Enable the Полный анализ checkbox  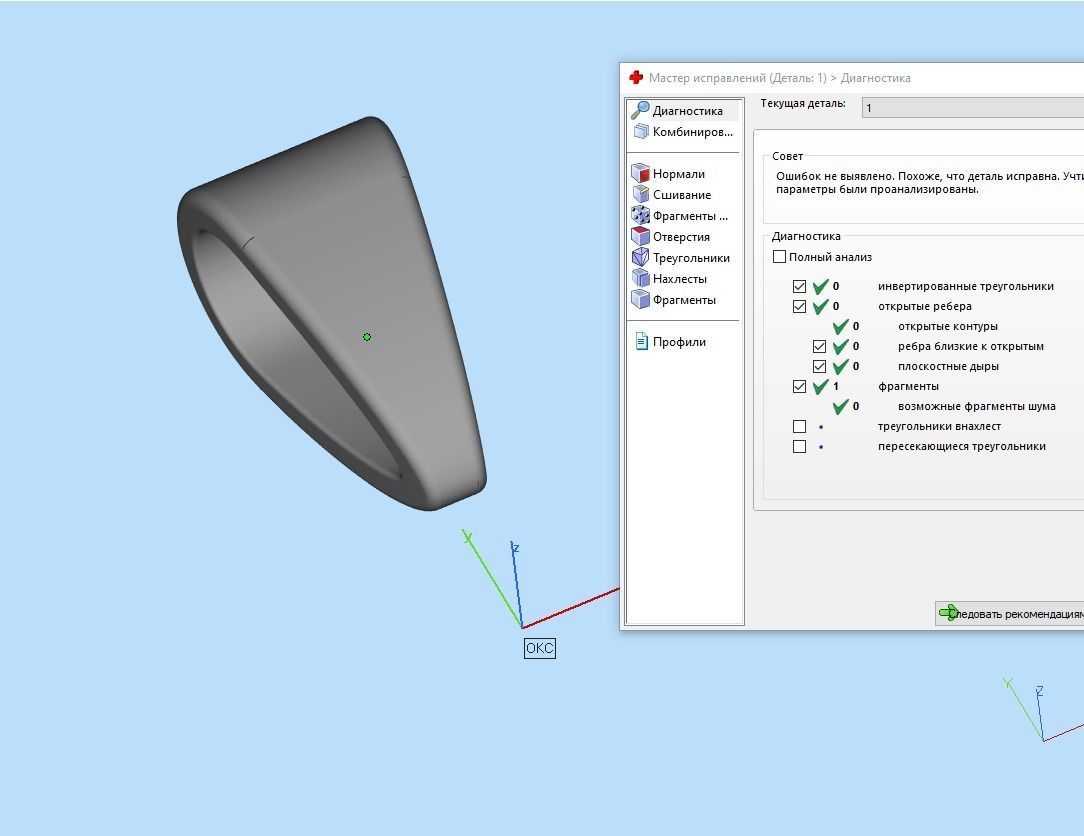tap(779, 257)
